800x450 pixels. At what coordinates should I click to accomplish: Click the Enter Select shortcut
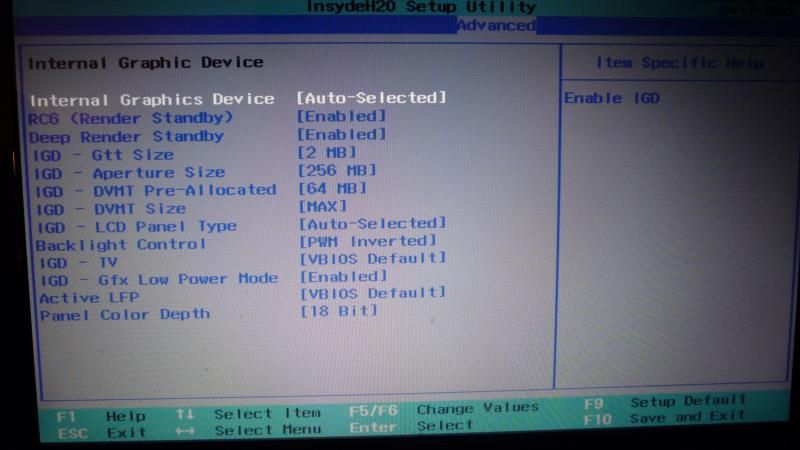(411, 426)
